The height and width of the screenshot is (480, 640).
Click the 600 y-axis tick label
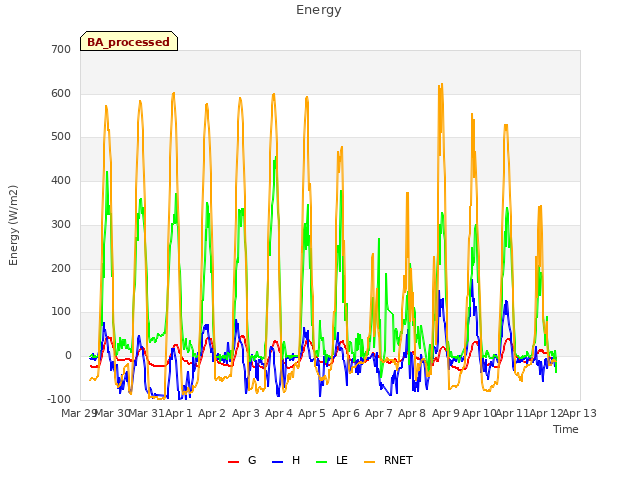pos(61,93)
